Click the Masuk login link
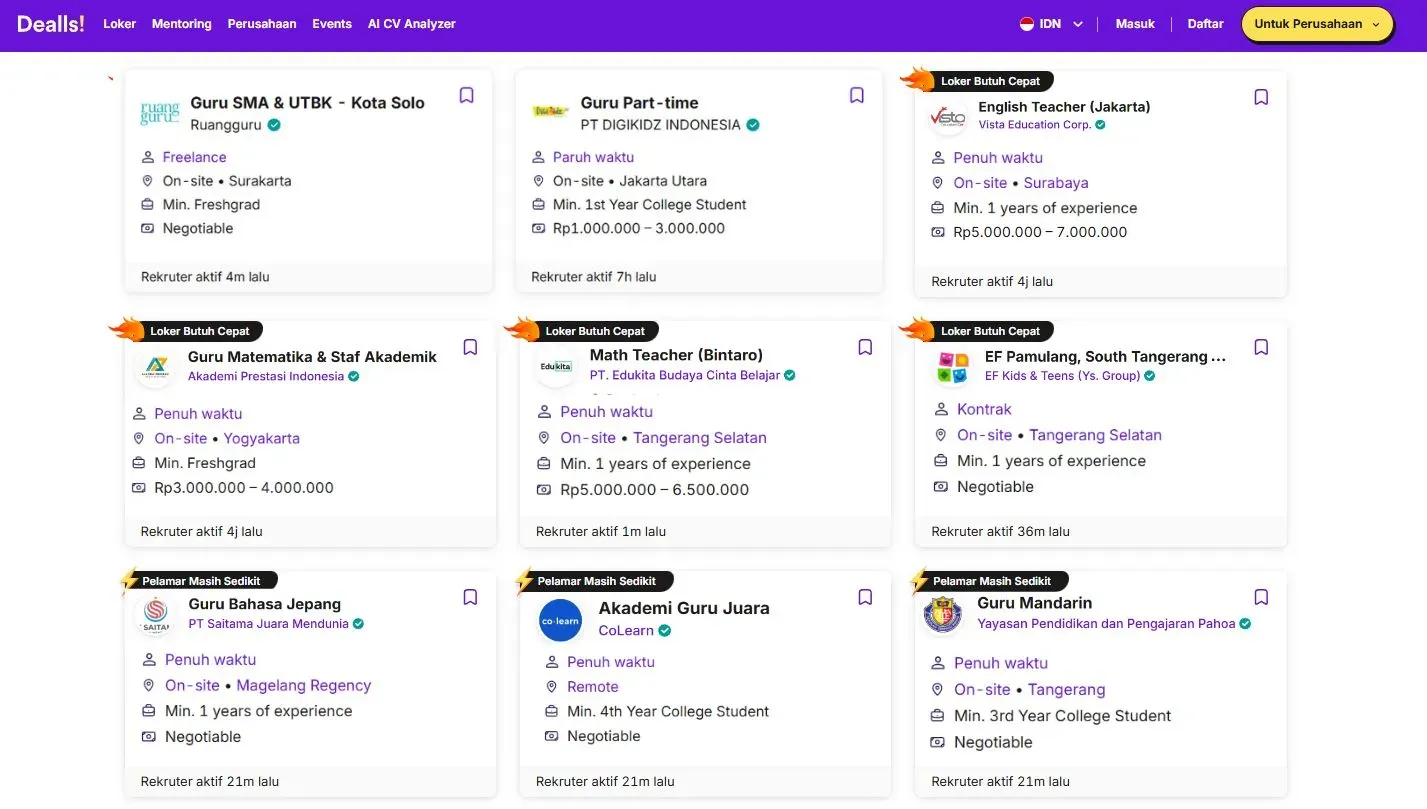 (x=1135, y=24)
